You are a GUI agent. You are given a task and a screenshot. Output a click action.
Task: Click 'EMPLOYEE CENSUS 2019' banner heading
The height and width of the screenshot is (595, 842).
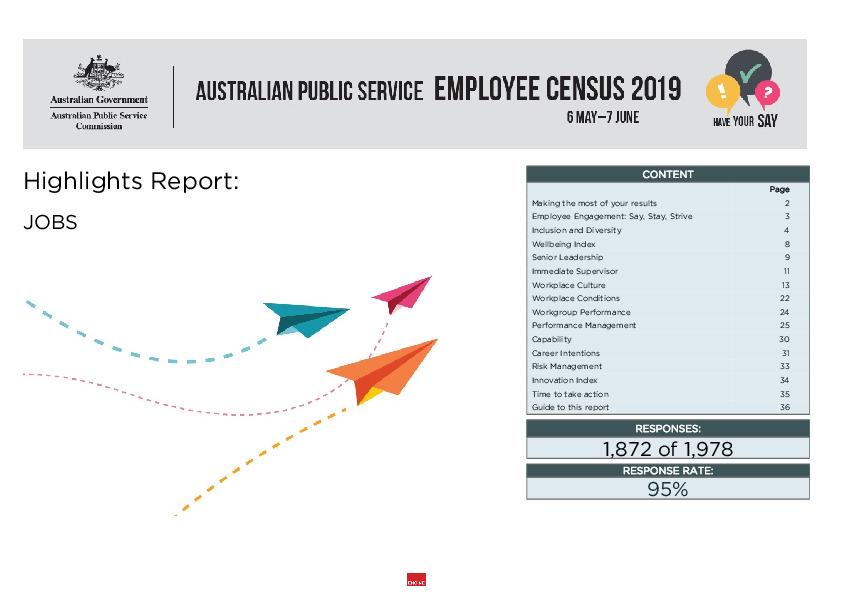click(557, 89)
